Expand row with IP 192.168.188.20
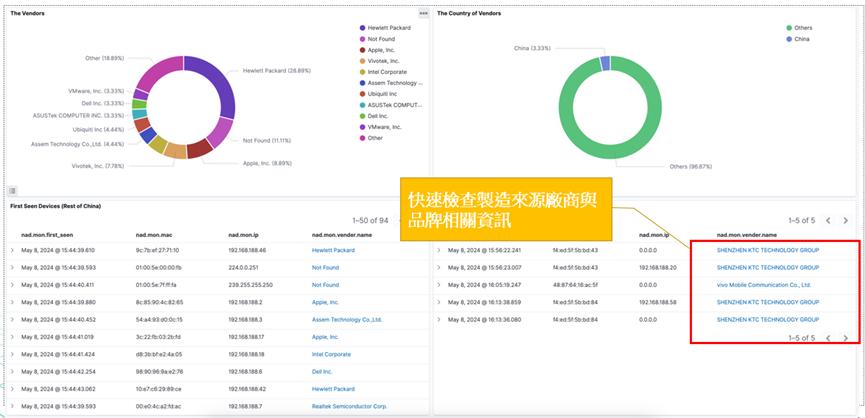The image size is (865, 418). pyautogui.click(x=439, y=267)
